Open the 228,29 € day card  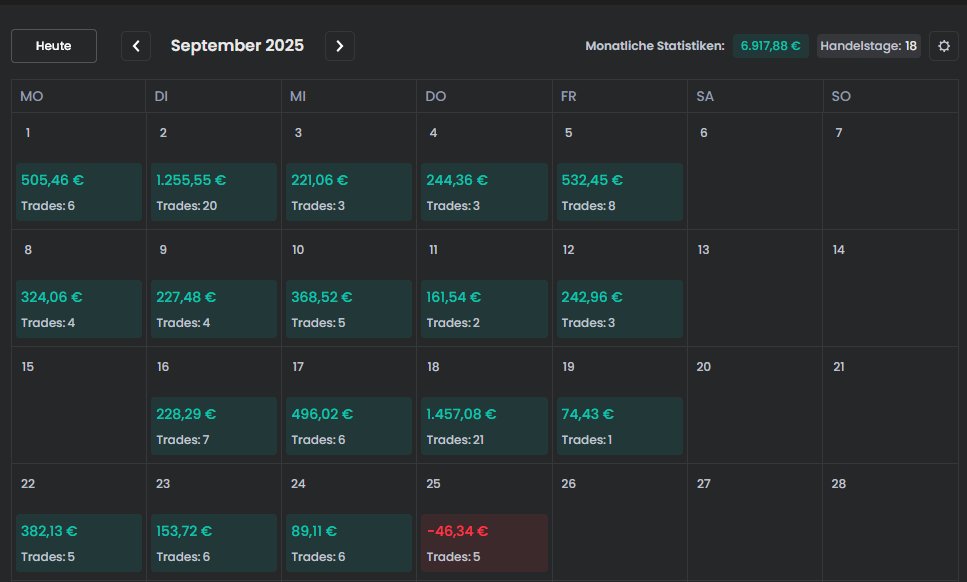pyautogui.click(x=214, y=426)
